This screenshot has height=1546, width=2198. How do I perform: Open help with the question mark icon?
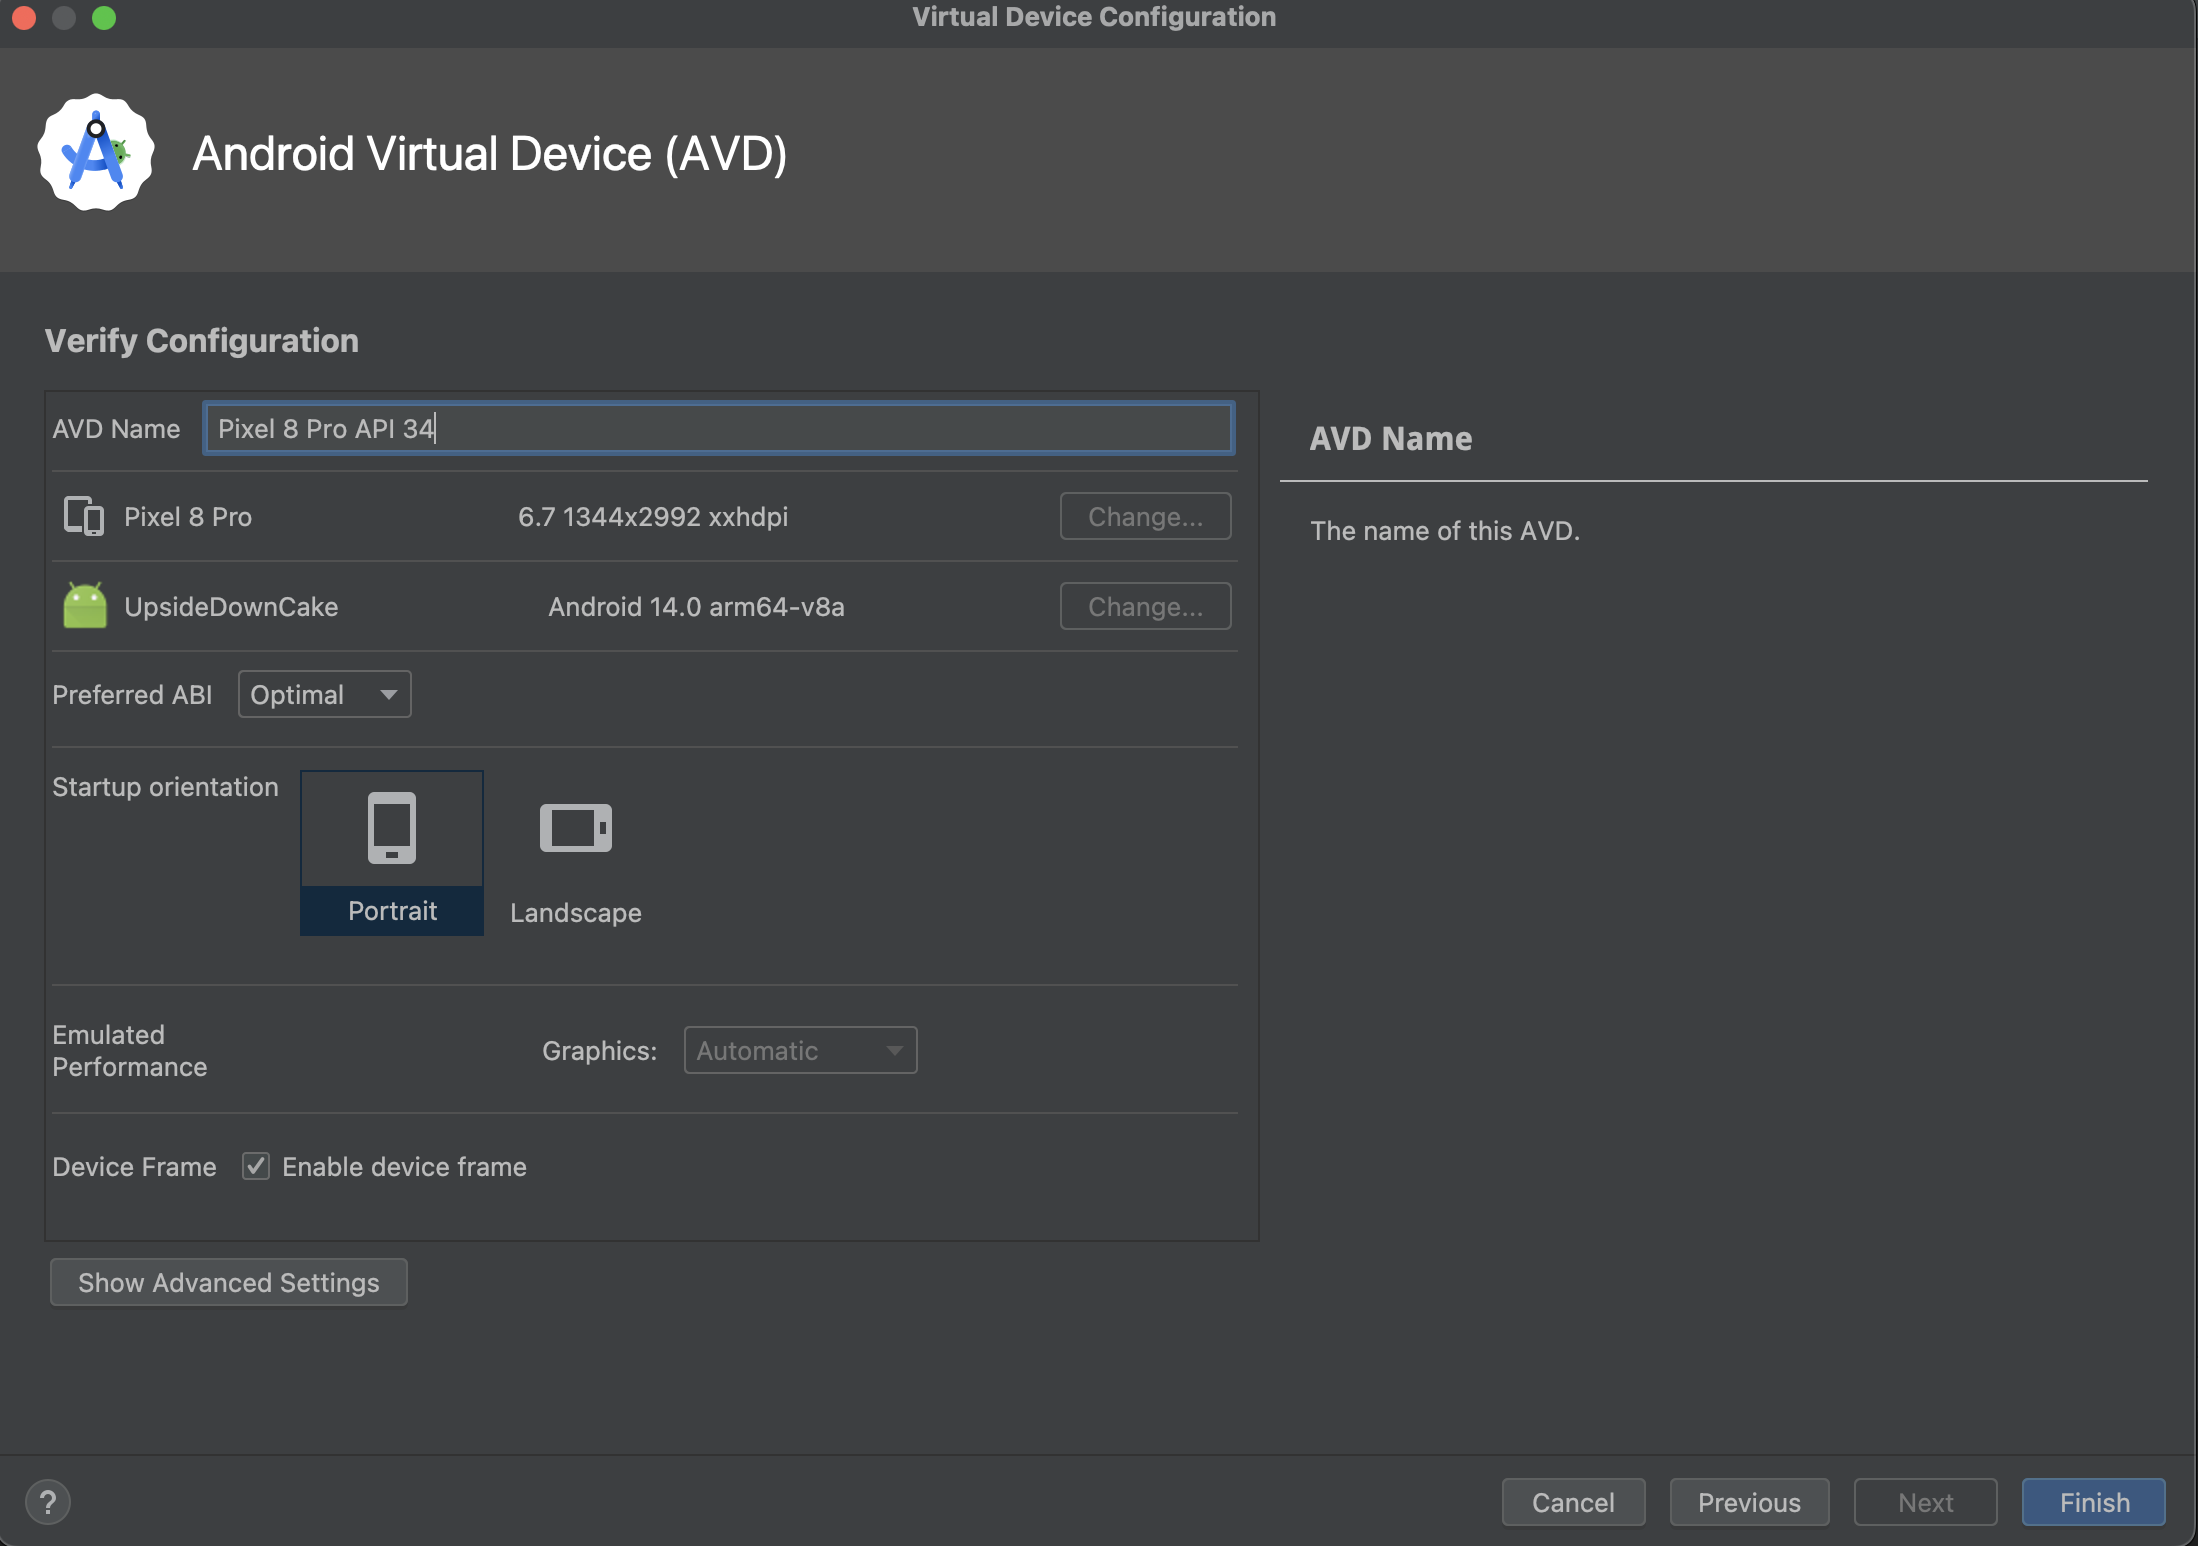click(47, 1502)
